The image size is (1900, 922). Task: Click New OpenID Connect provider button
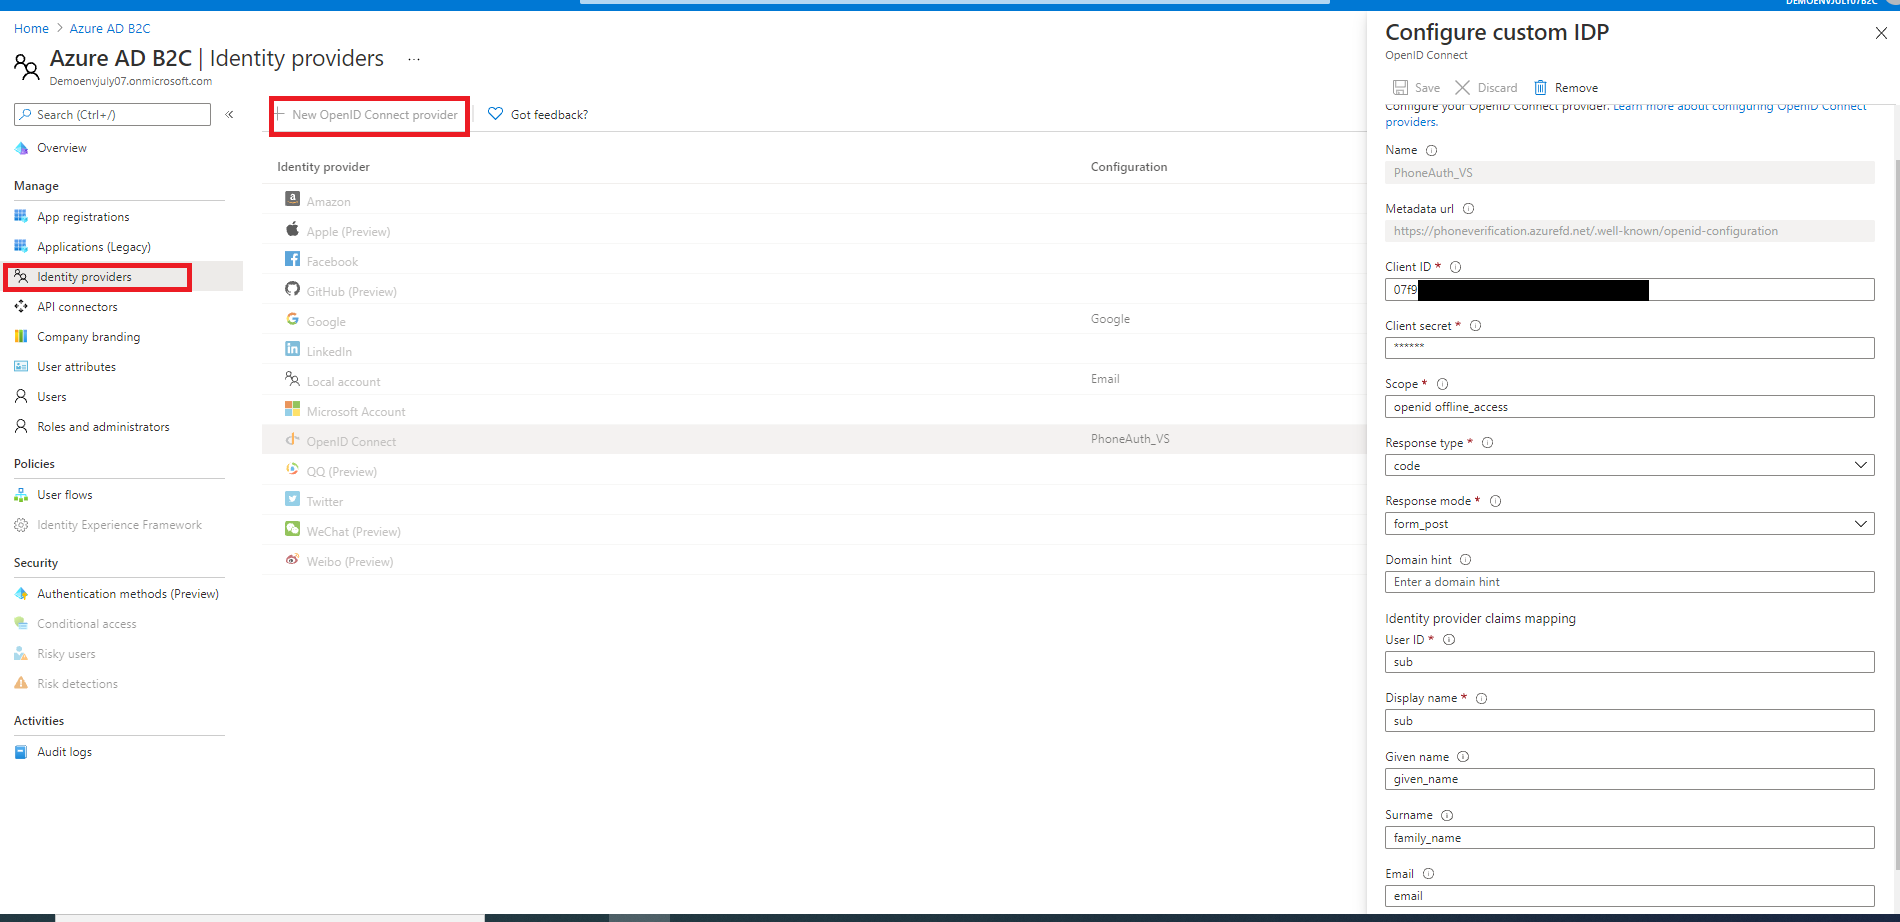(366, 115)
